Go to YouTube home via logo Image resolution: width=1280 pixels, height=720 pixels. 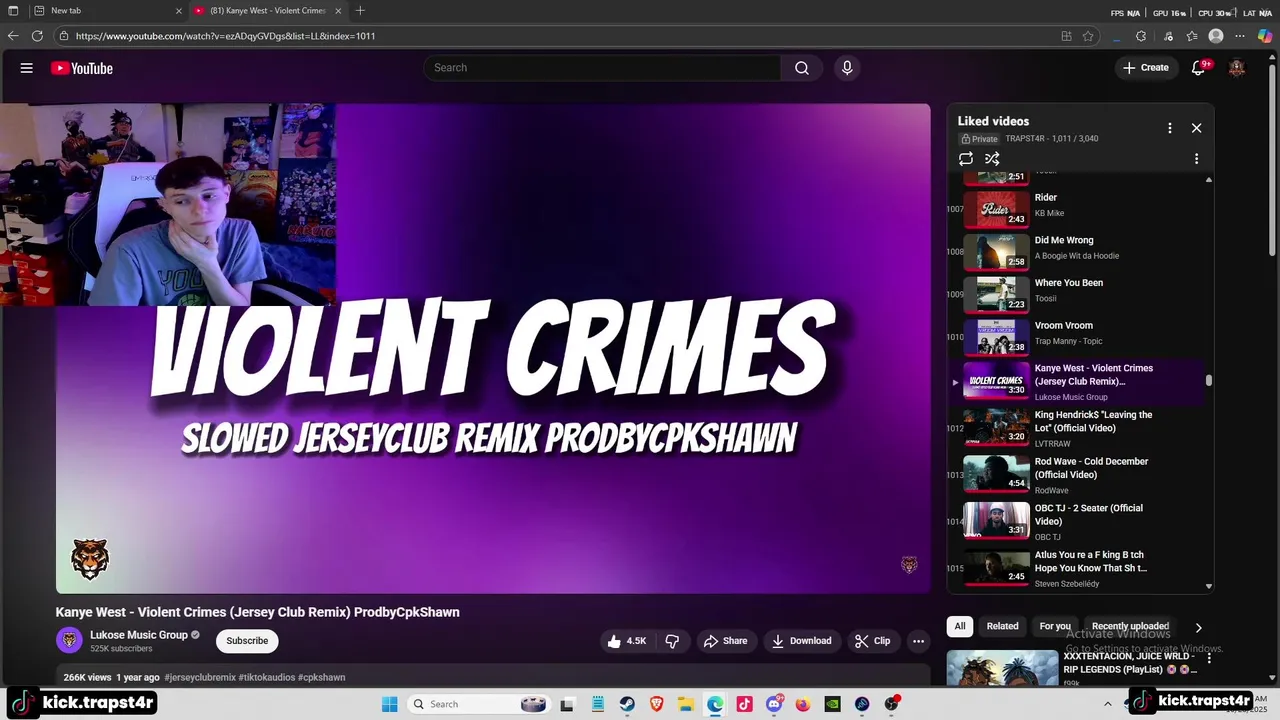click(x=82, y=68)
